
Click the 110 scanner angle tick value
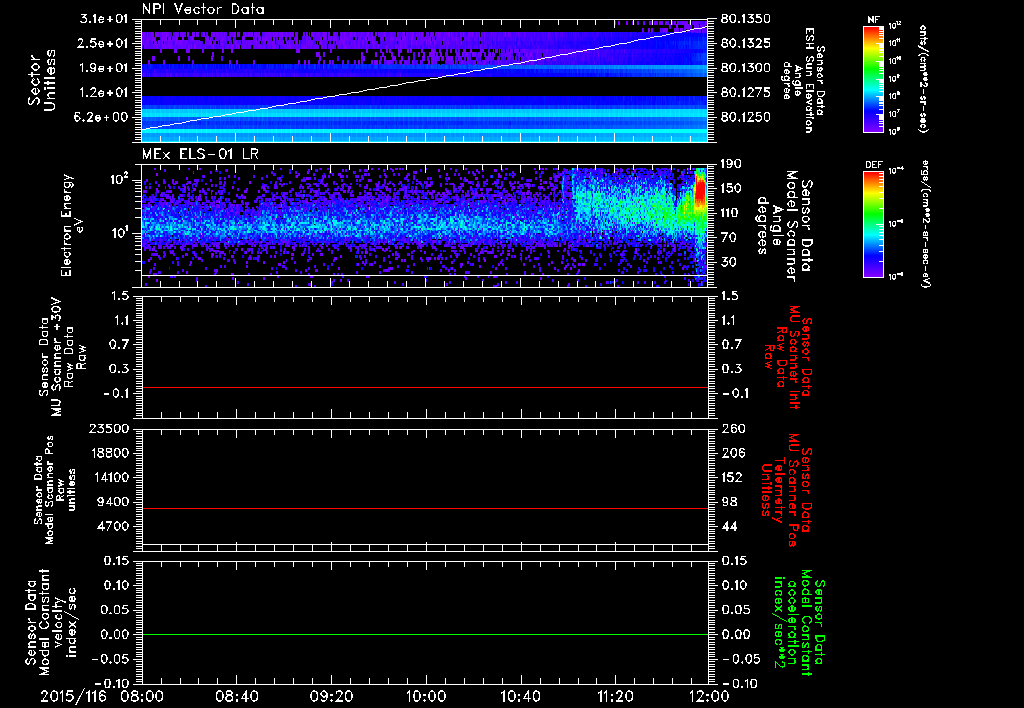click(731, 213)
